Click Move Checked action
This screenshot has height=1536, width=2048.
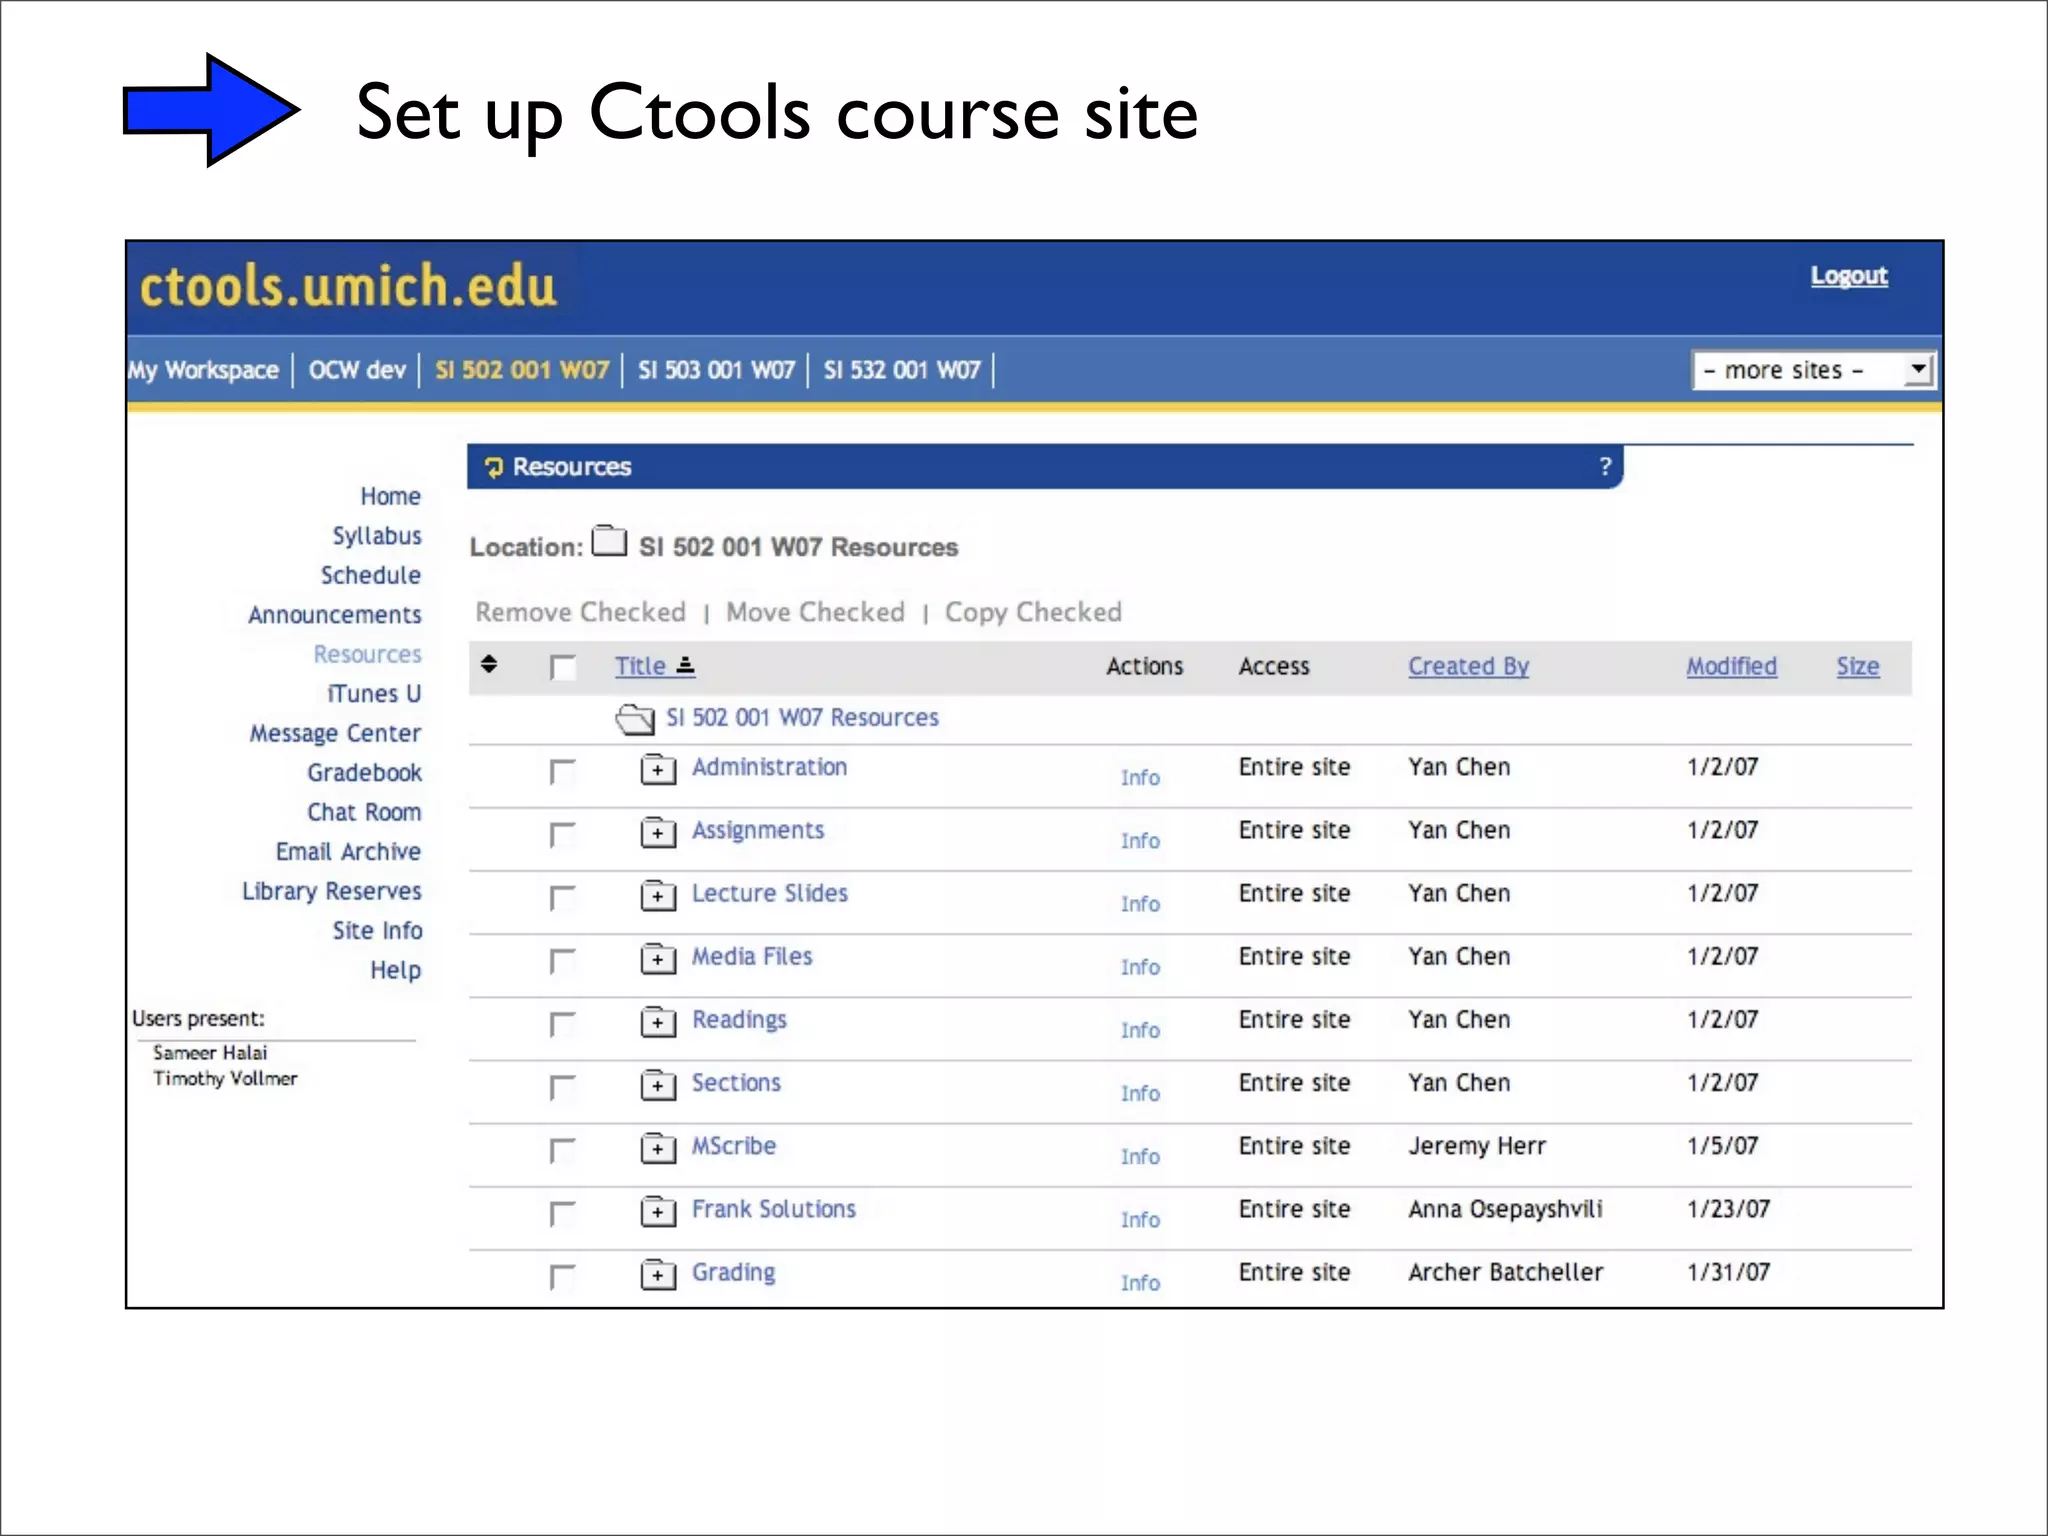tap(815, 612)
